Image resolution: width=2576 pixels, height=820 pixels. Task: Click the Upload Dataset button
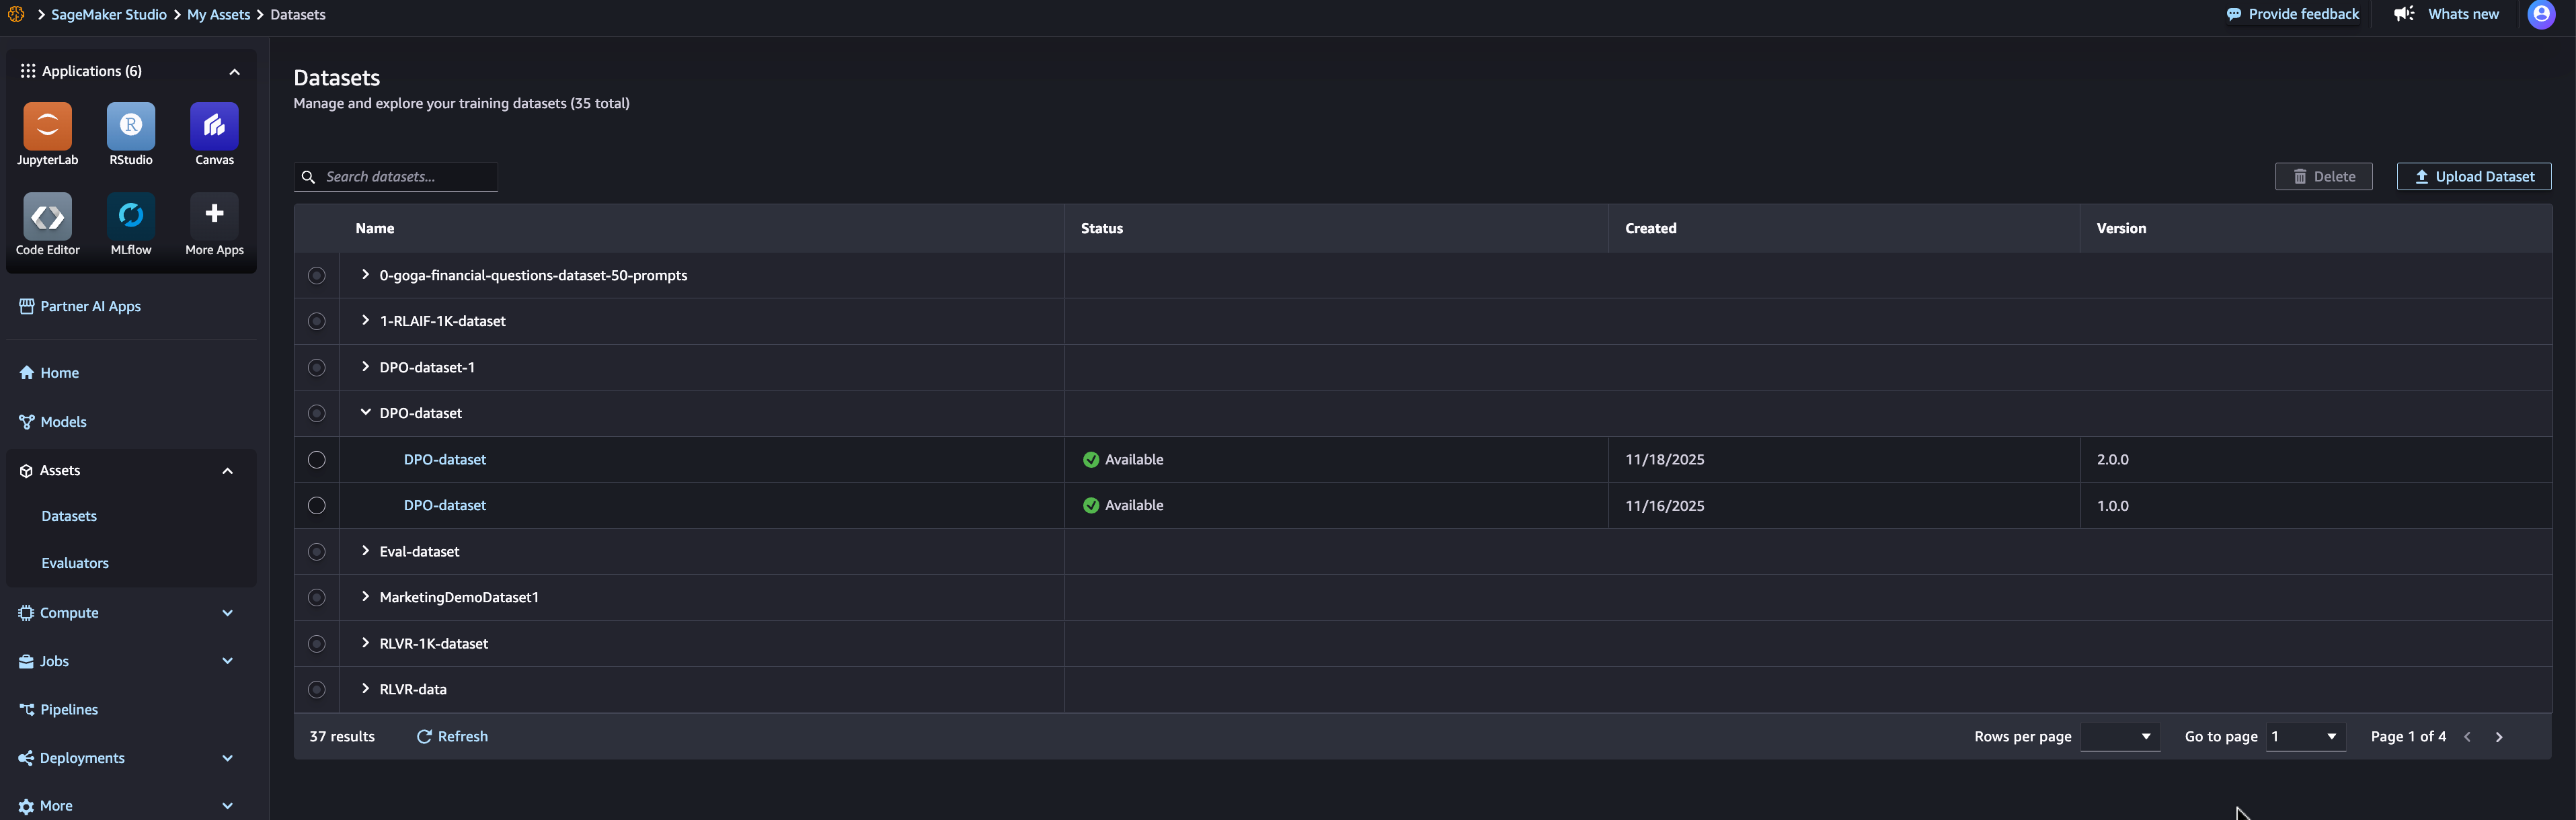pos(2473,176)
